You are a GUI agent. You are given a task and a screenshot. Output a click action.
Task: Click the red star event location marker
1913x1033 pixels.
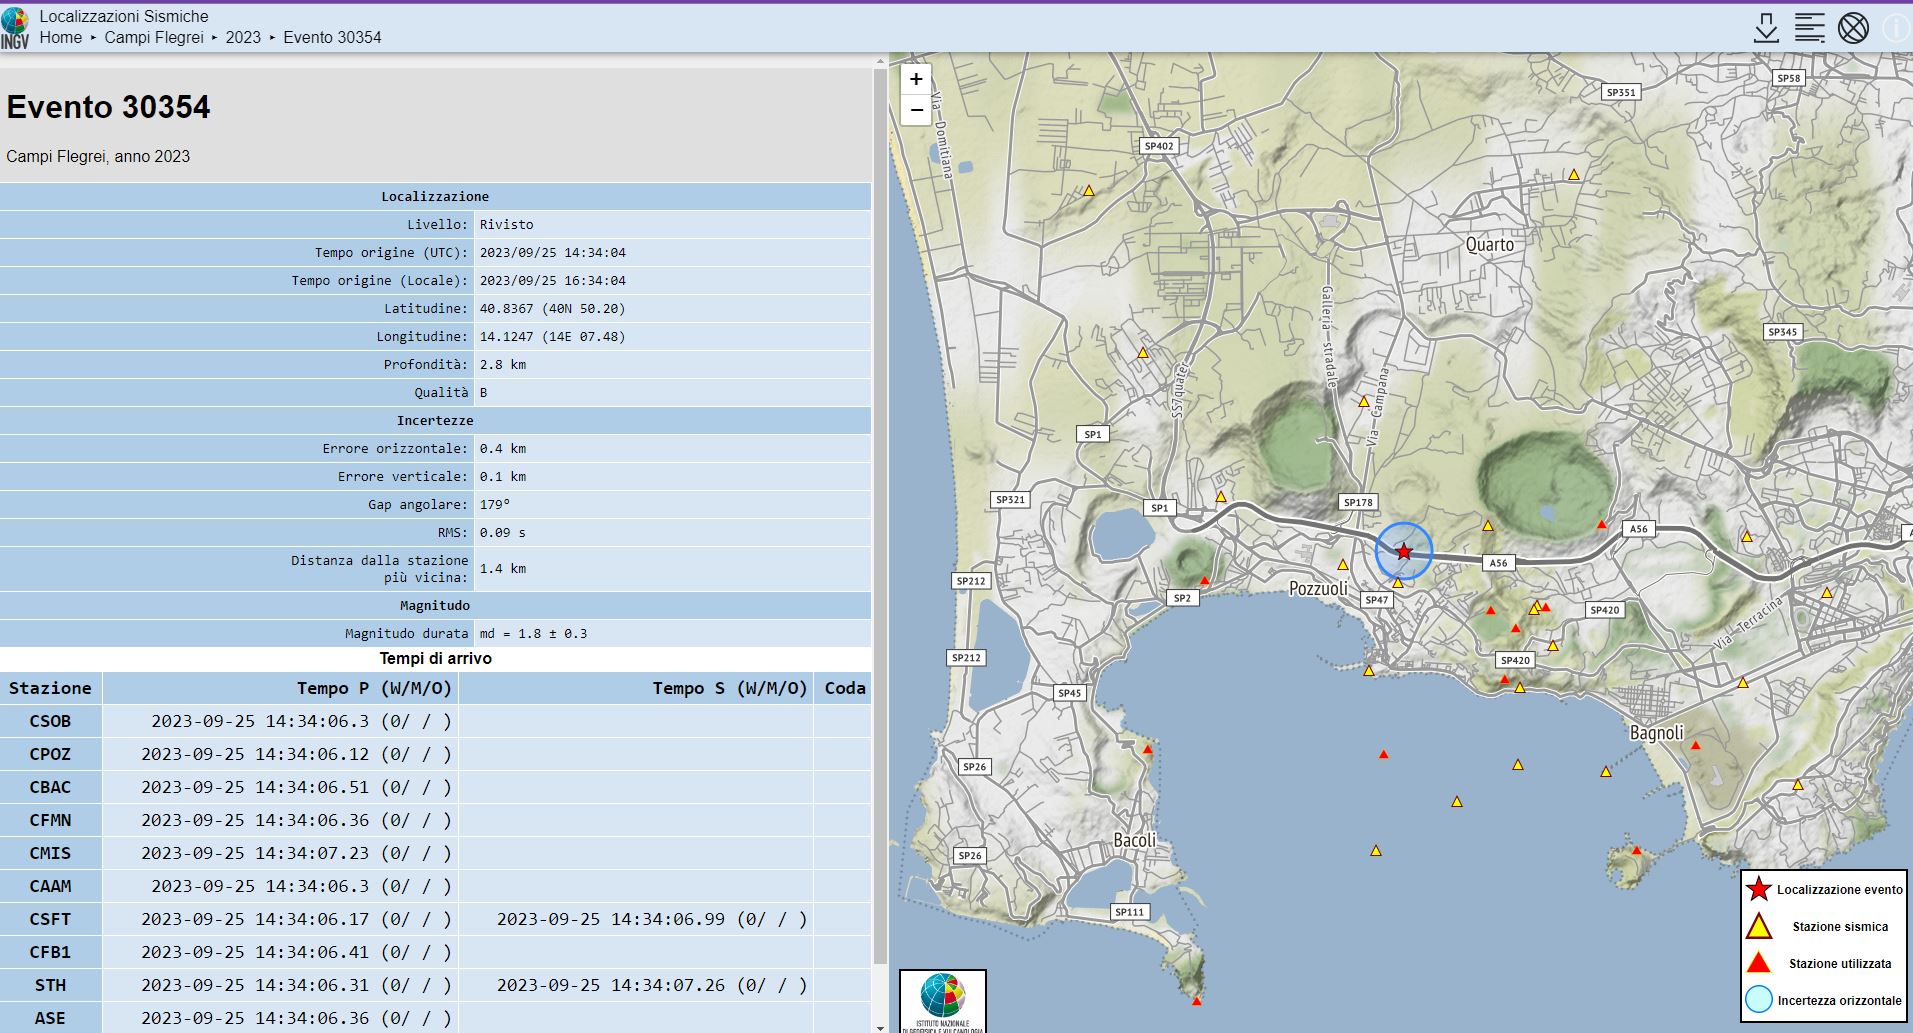1404,552
